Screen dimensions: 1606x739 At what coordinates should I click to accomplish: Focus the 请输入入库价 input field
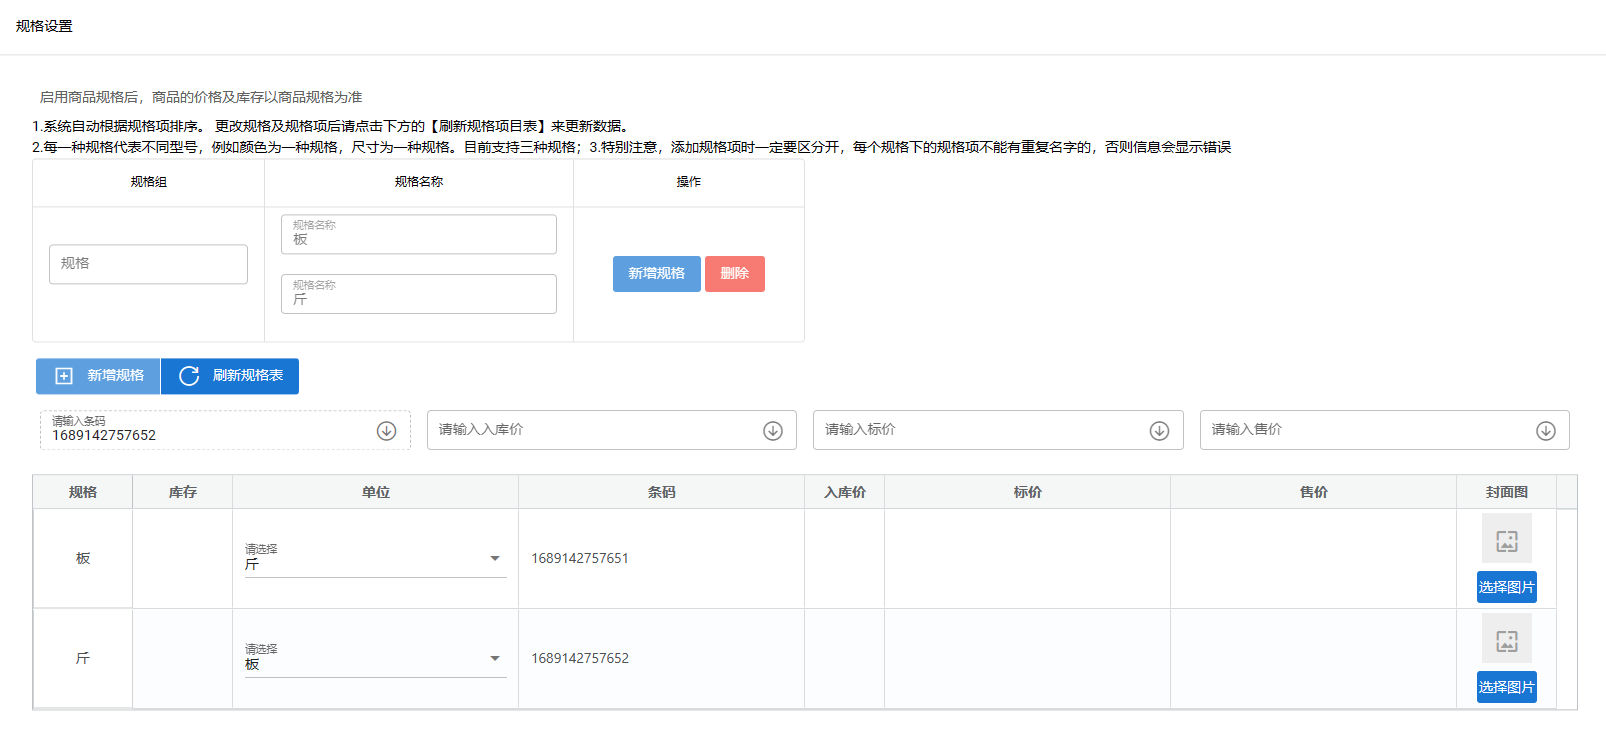coord(612,430)
